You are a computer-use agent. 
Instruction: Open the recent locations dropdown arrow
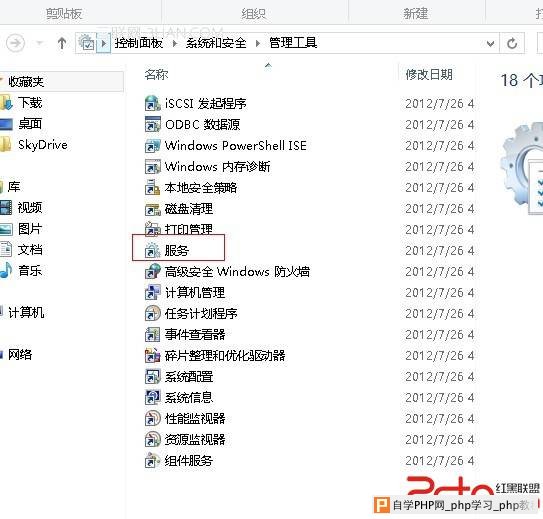coord(40,43)
